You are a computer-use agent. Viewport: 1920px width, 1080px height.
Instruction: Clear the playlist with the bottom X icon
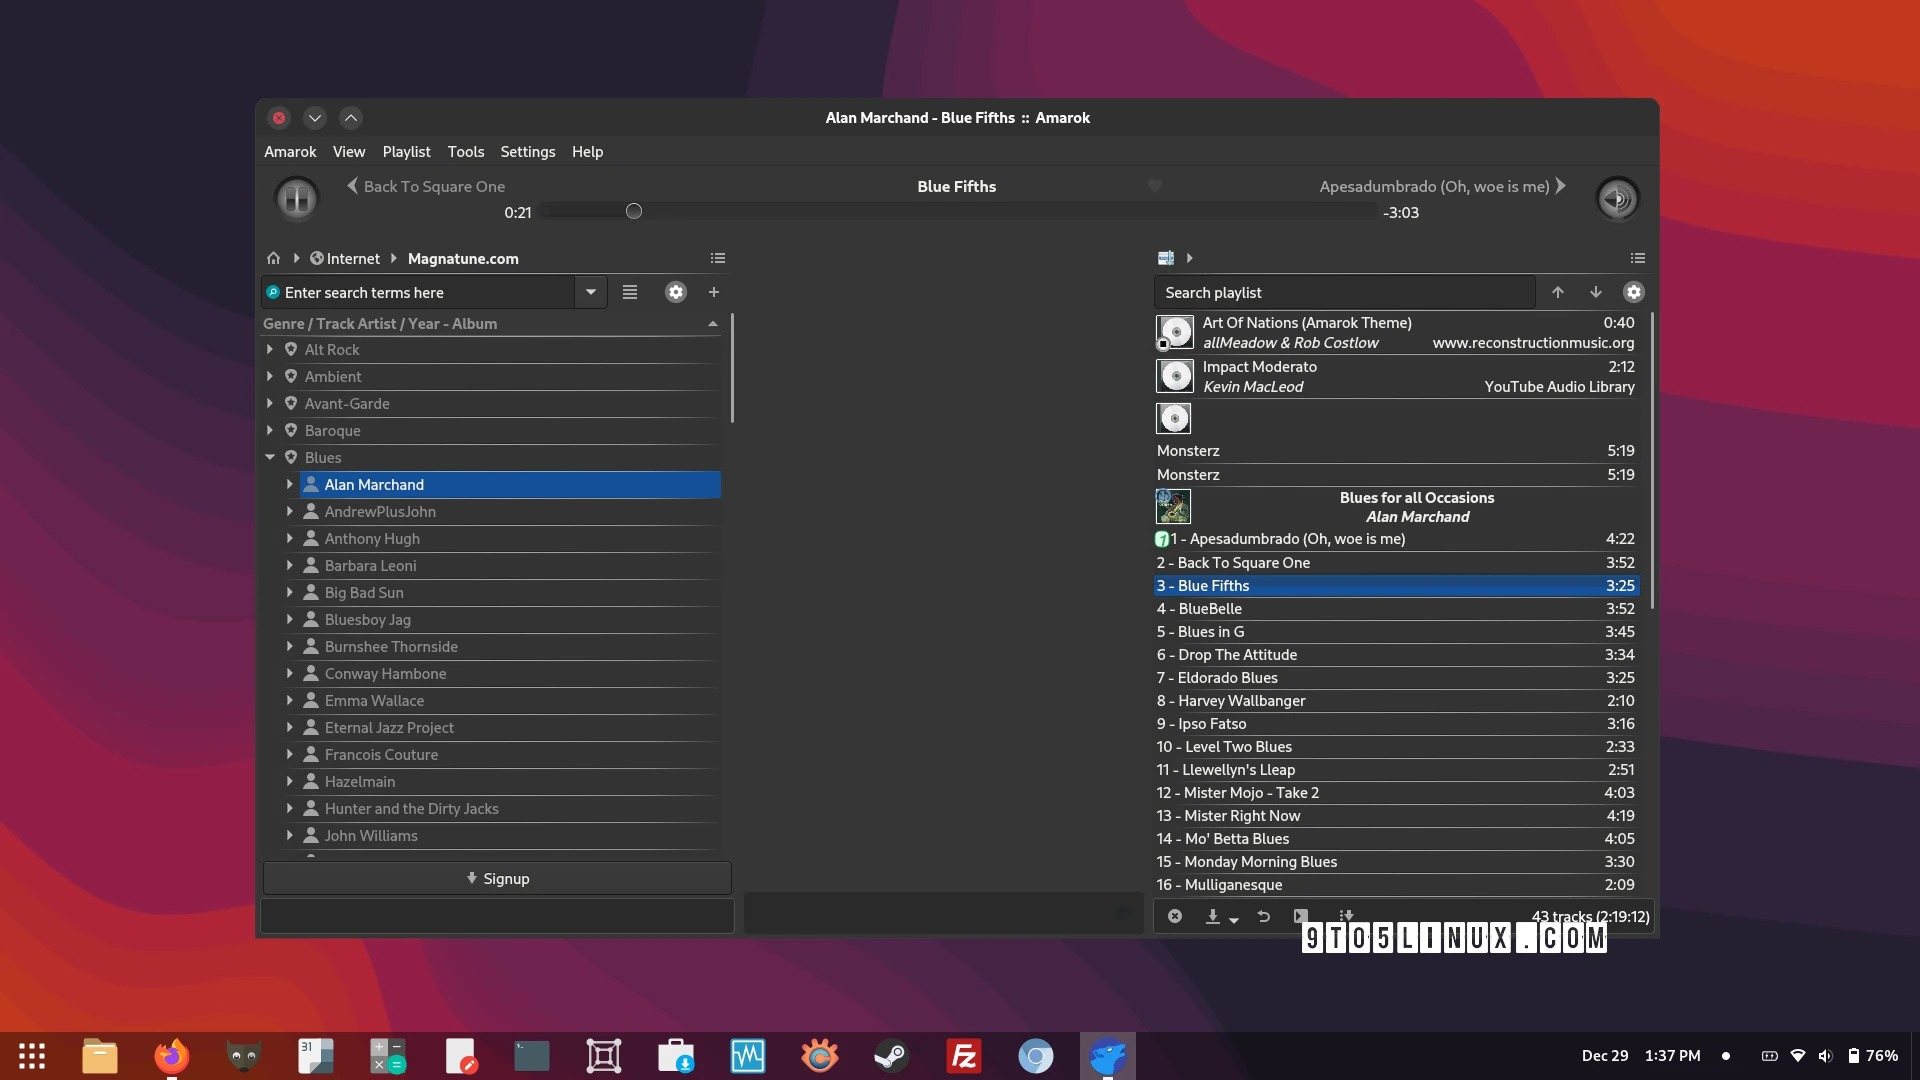click(1175, 916)
